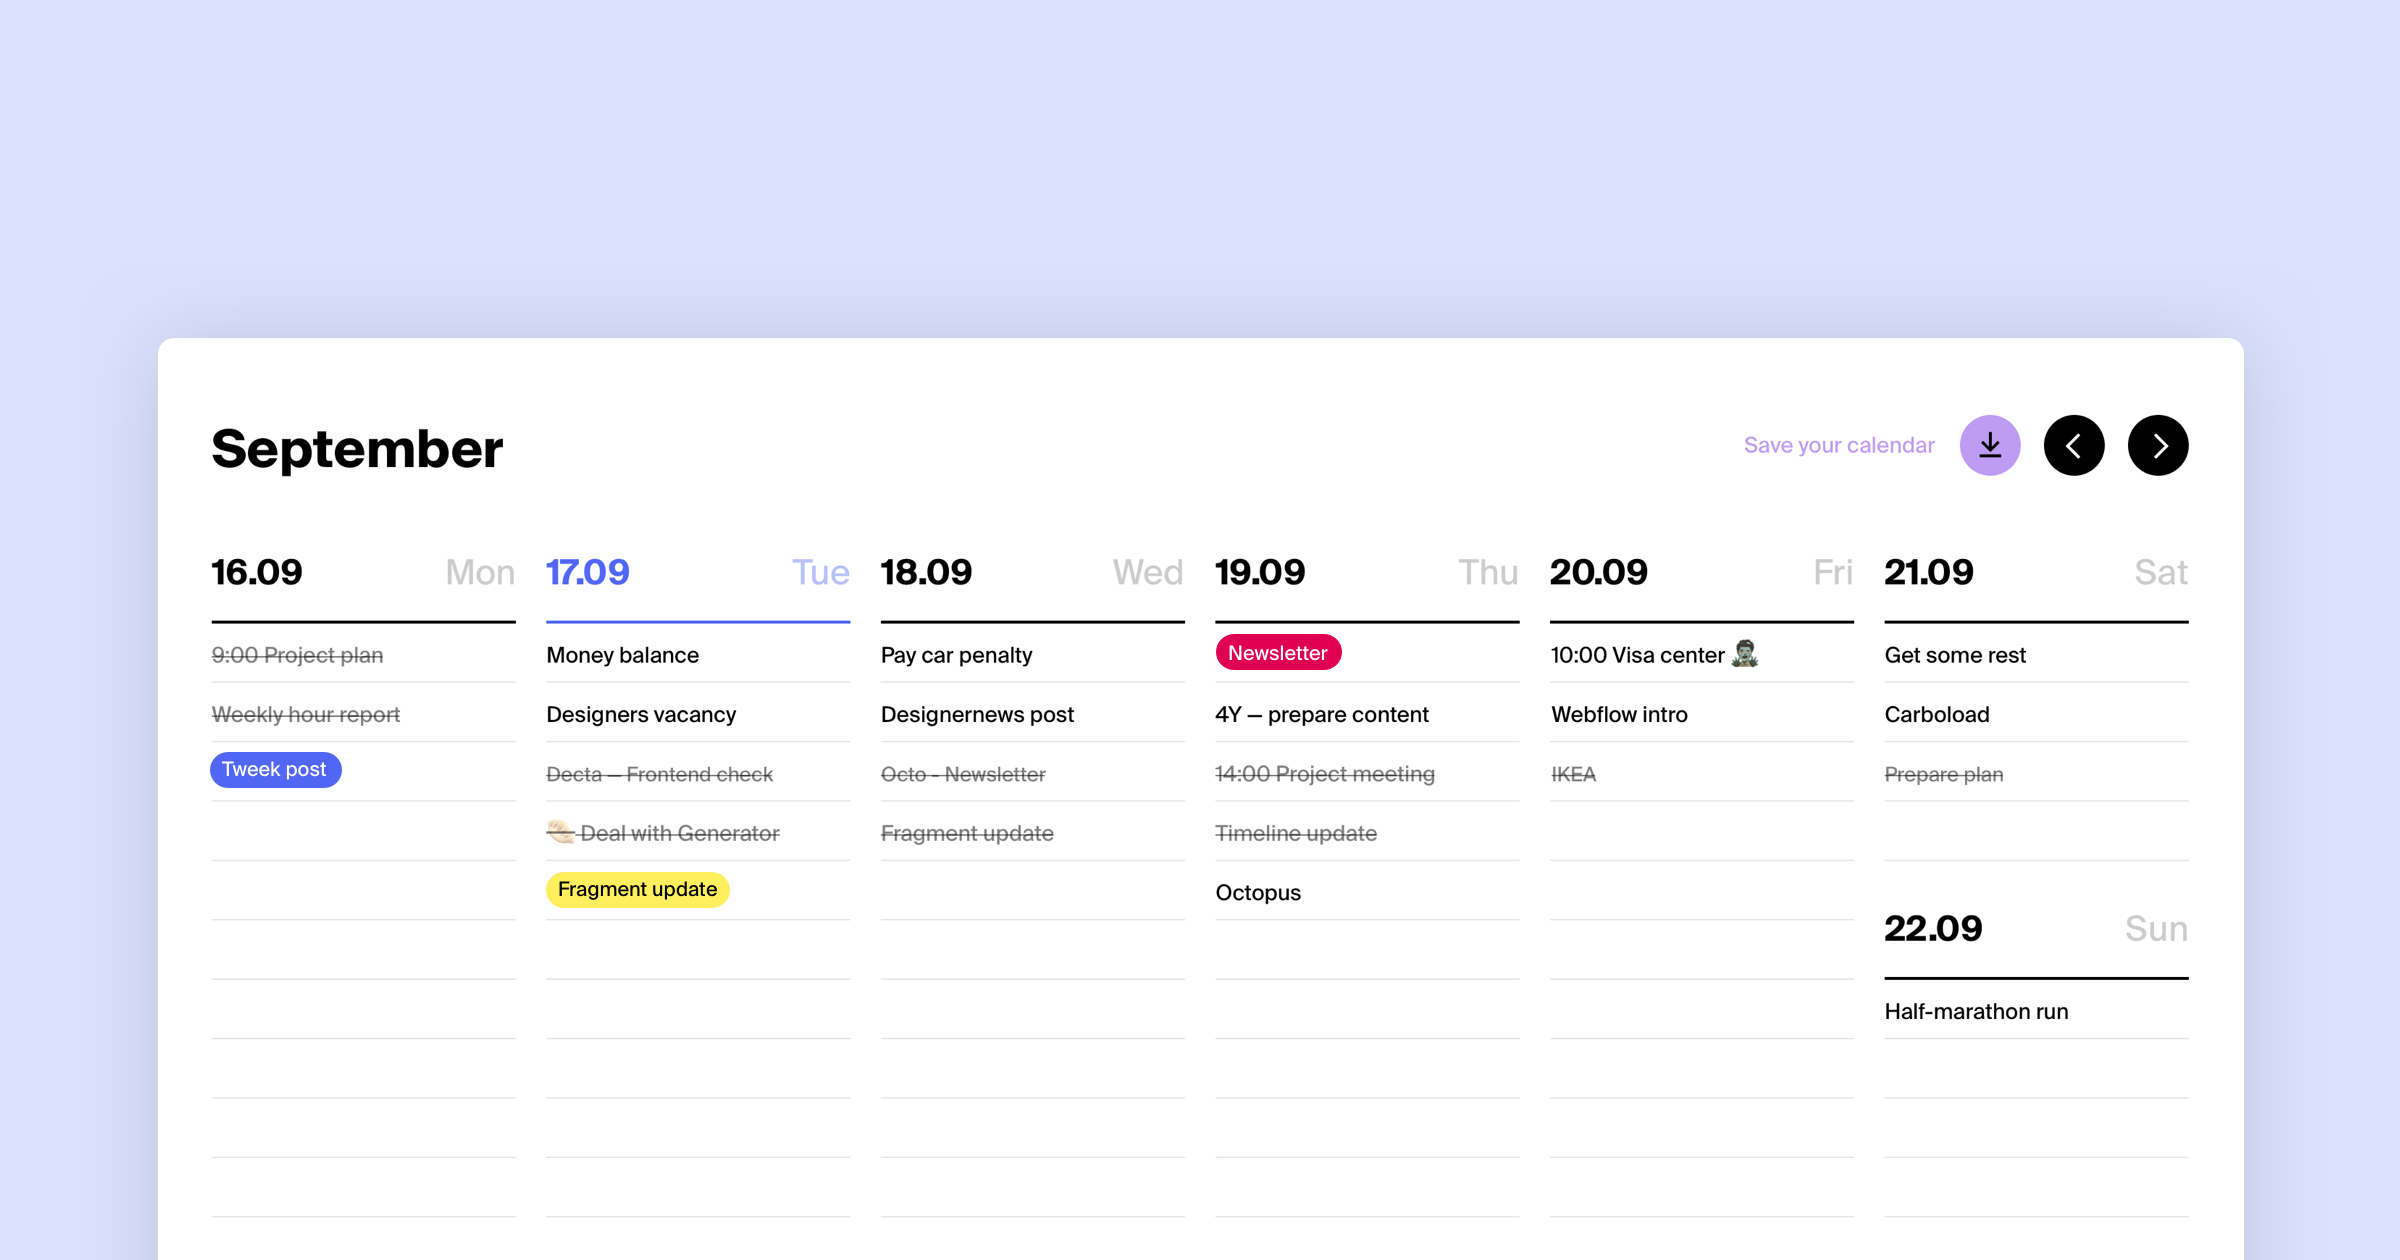This screenshot has height=1260, width=2400.
Task: Select the Webflow intro task on Friday
Action: point(1618,713)
